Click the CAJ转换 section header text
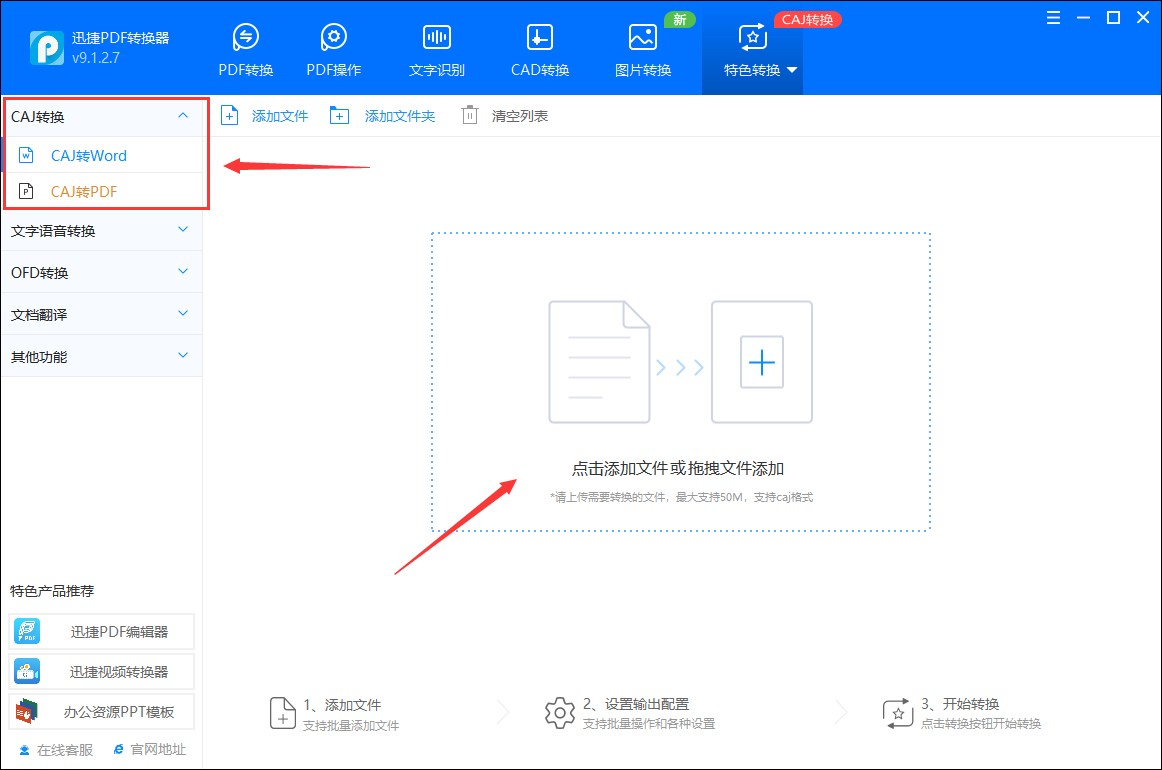This screenshot has width=1162, height=770. pos(38,117)
